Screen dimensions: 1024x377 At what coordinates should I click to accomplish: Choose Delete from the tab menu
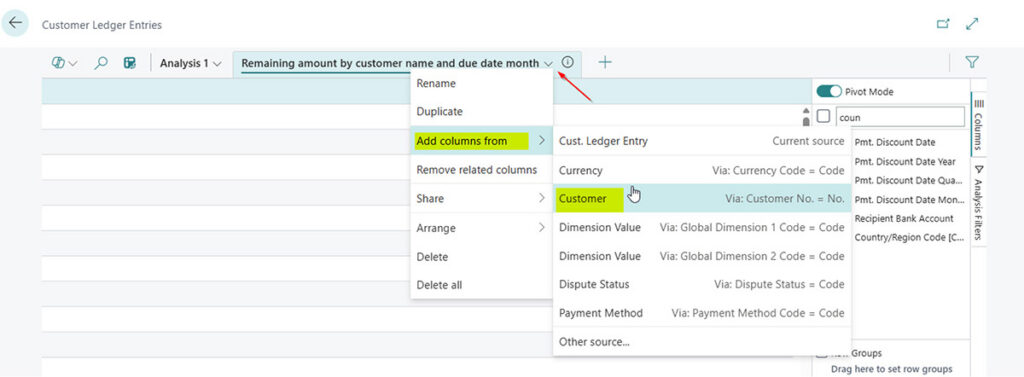pos(481,257)
